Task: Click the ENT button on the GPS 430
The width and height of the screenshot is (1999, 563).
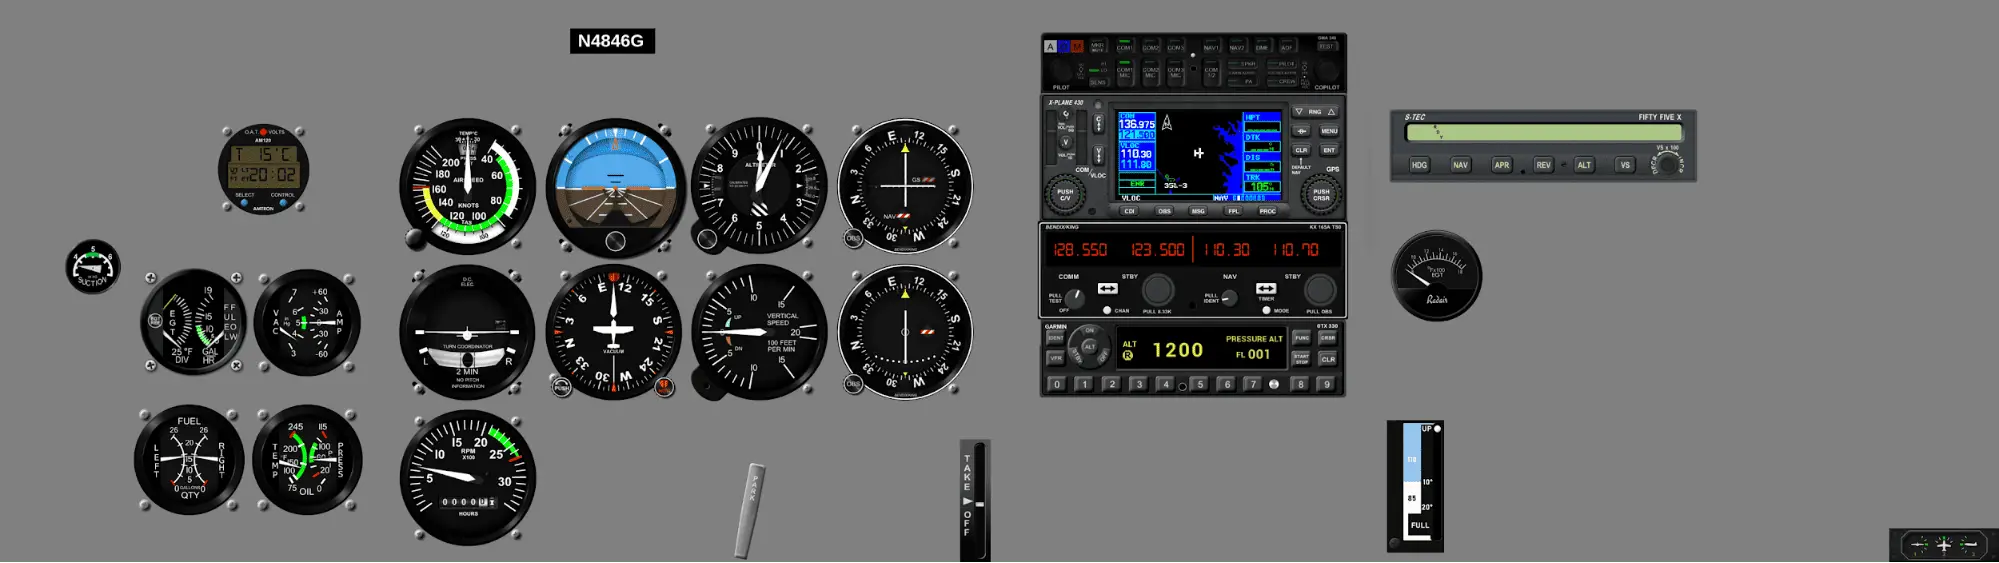Action: coord(1329,150)
